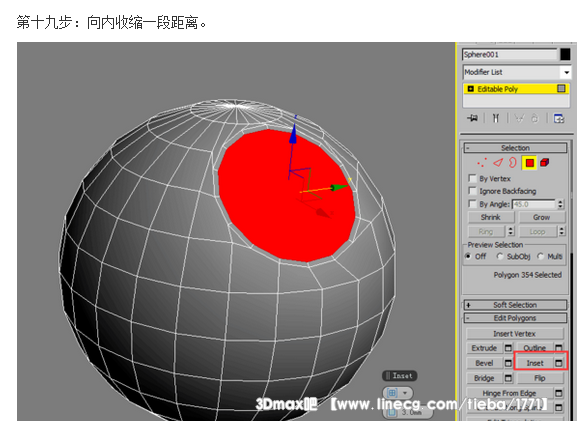Open the Modifier List dropdown
577x421 pixels.
566,72
